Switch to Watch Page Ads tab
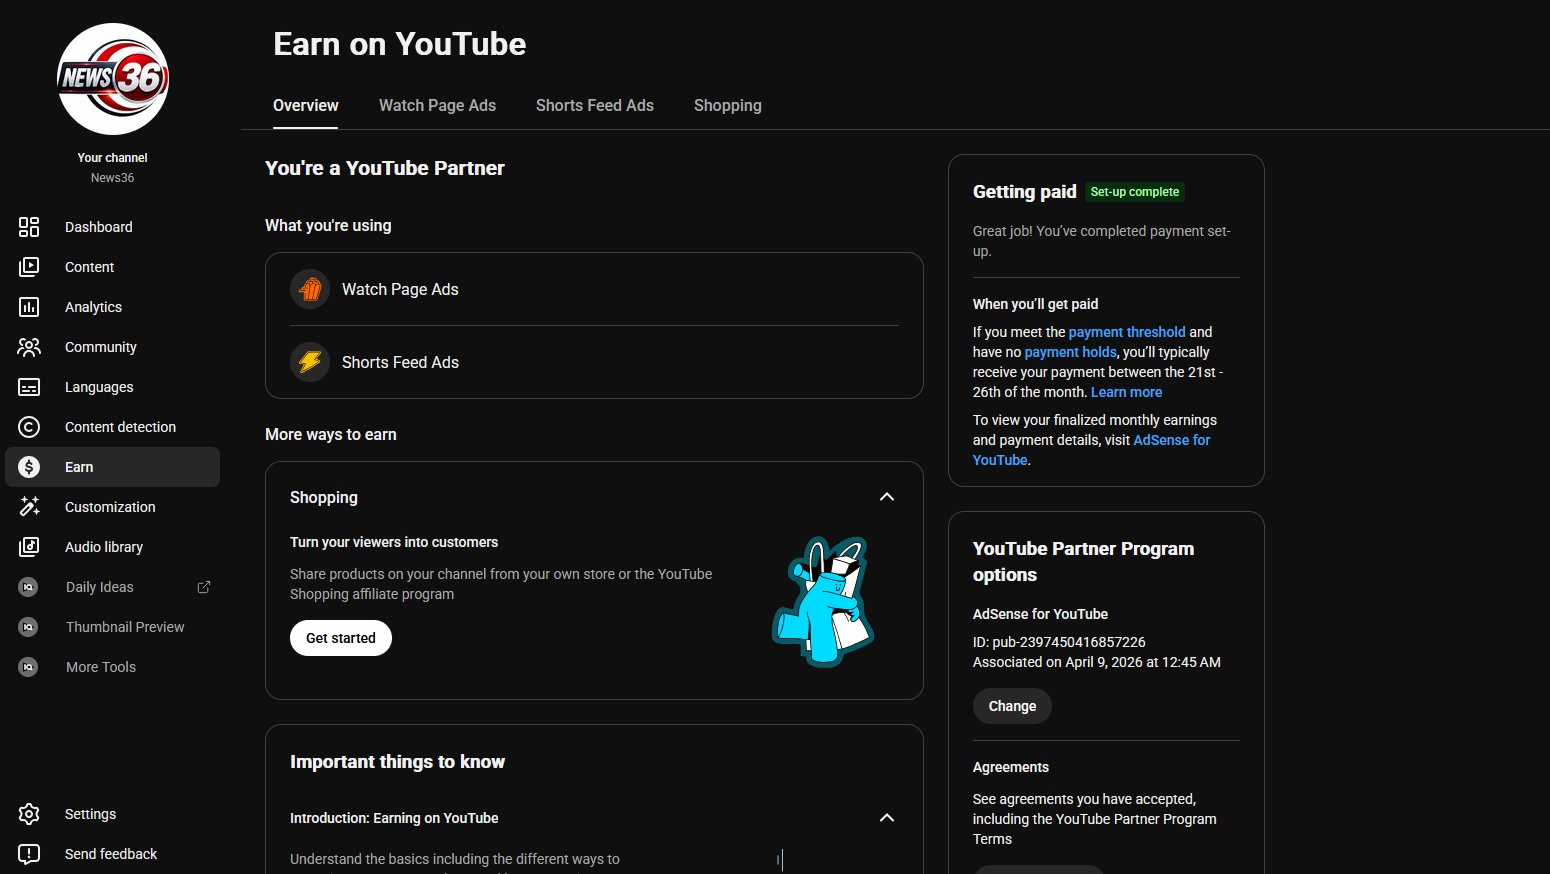The image size is (1550, 874). pos(437,105)
